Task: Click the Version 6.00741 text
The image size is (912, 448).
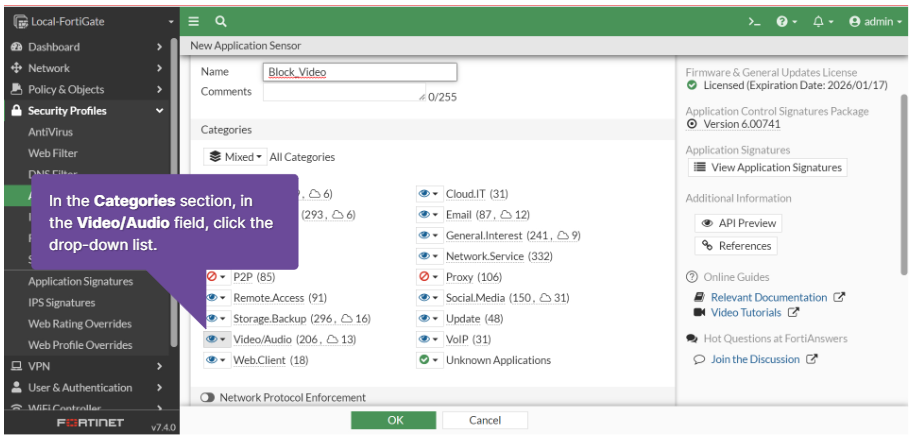Action: point(742,124)
